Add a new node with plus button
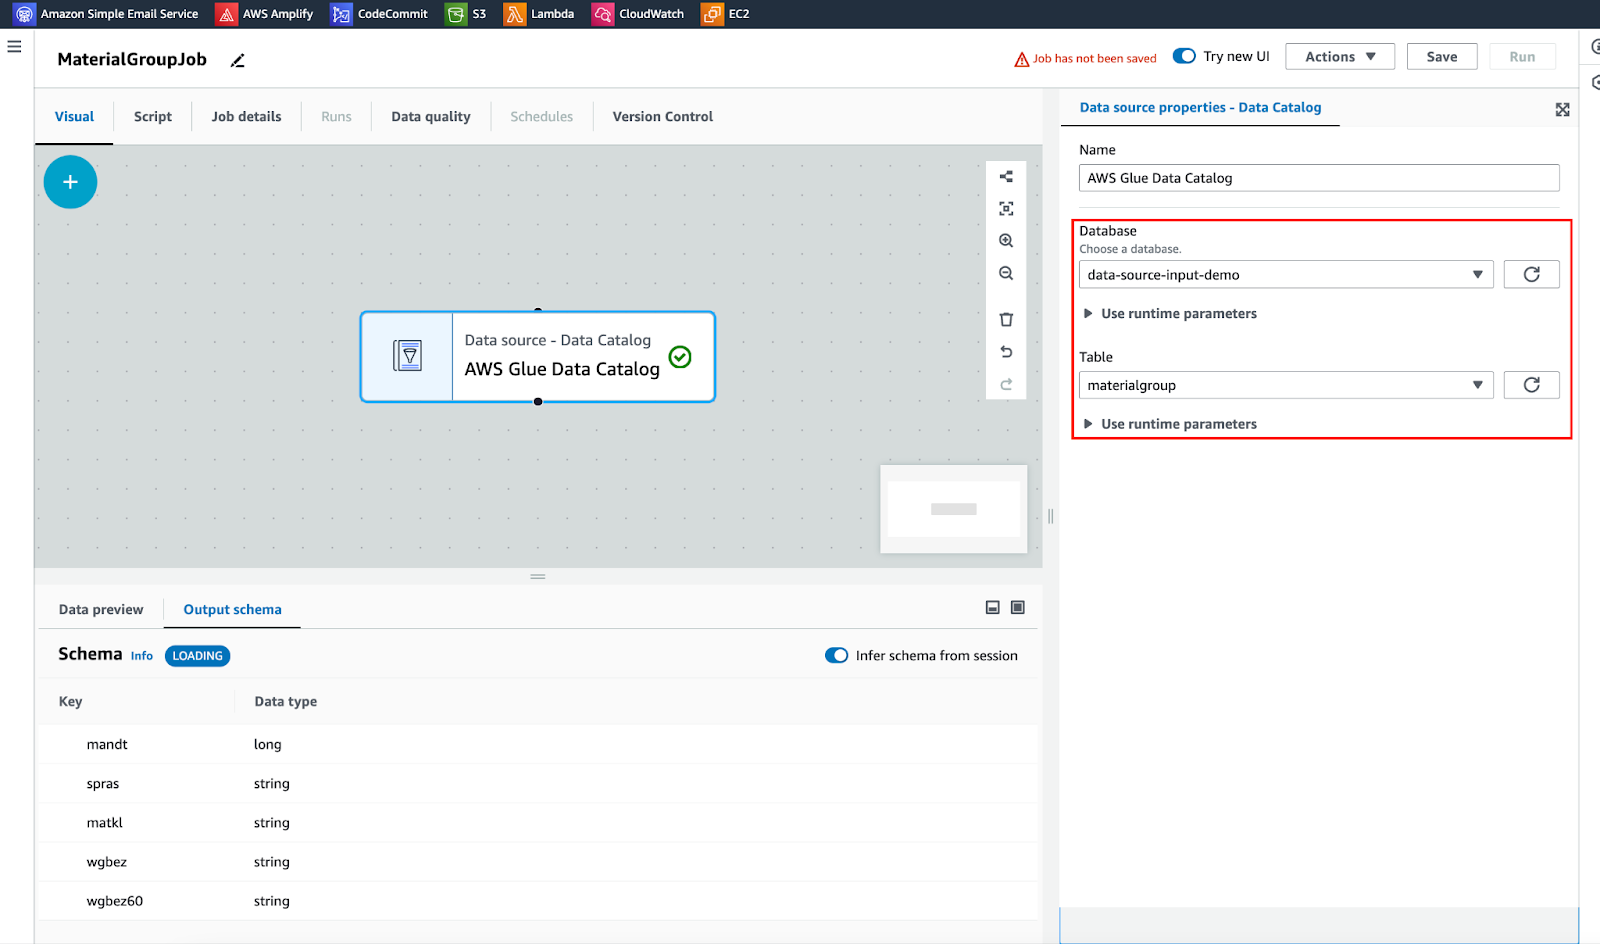The width and height of the screenshot is (1600, 944). click(x=70, y=182)
